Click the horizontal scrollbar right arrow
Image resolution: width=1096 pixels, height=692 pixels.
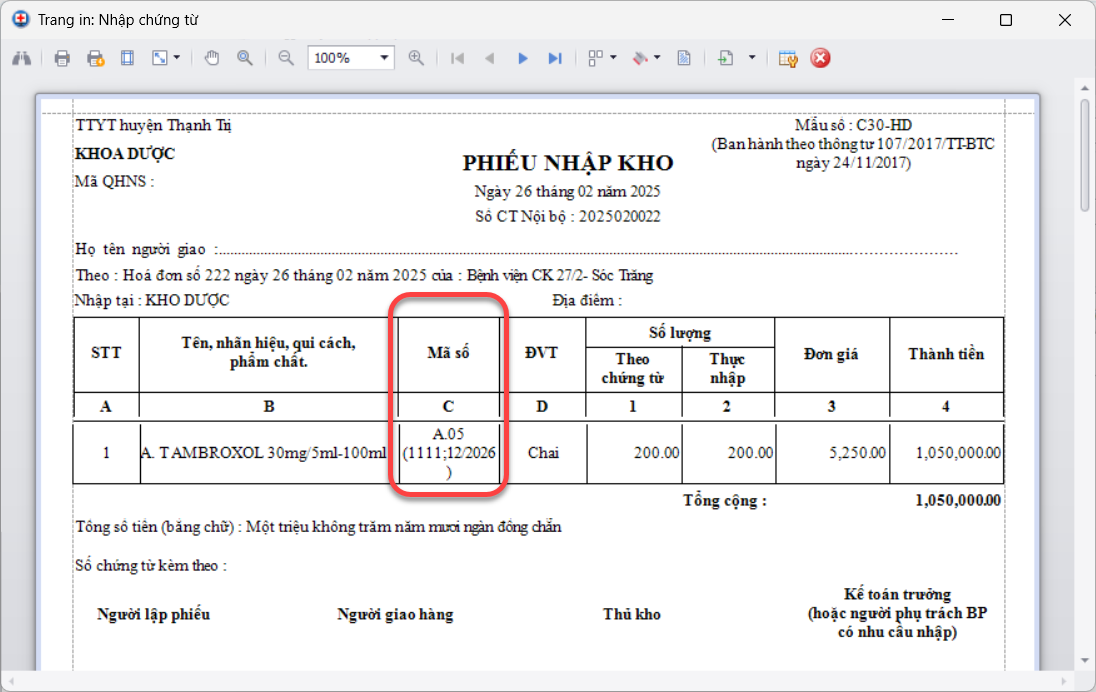coord(1065,681)
